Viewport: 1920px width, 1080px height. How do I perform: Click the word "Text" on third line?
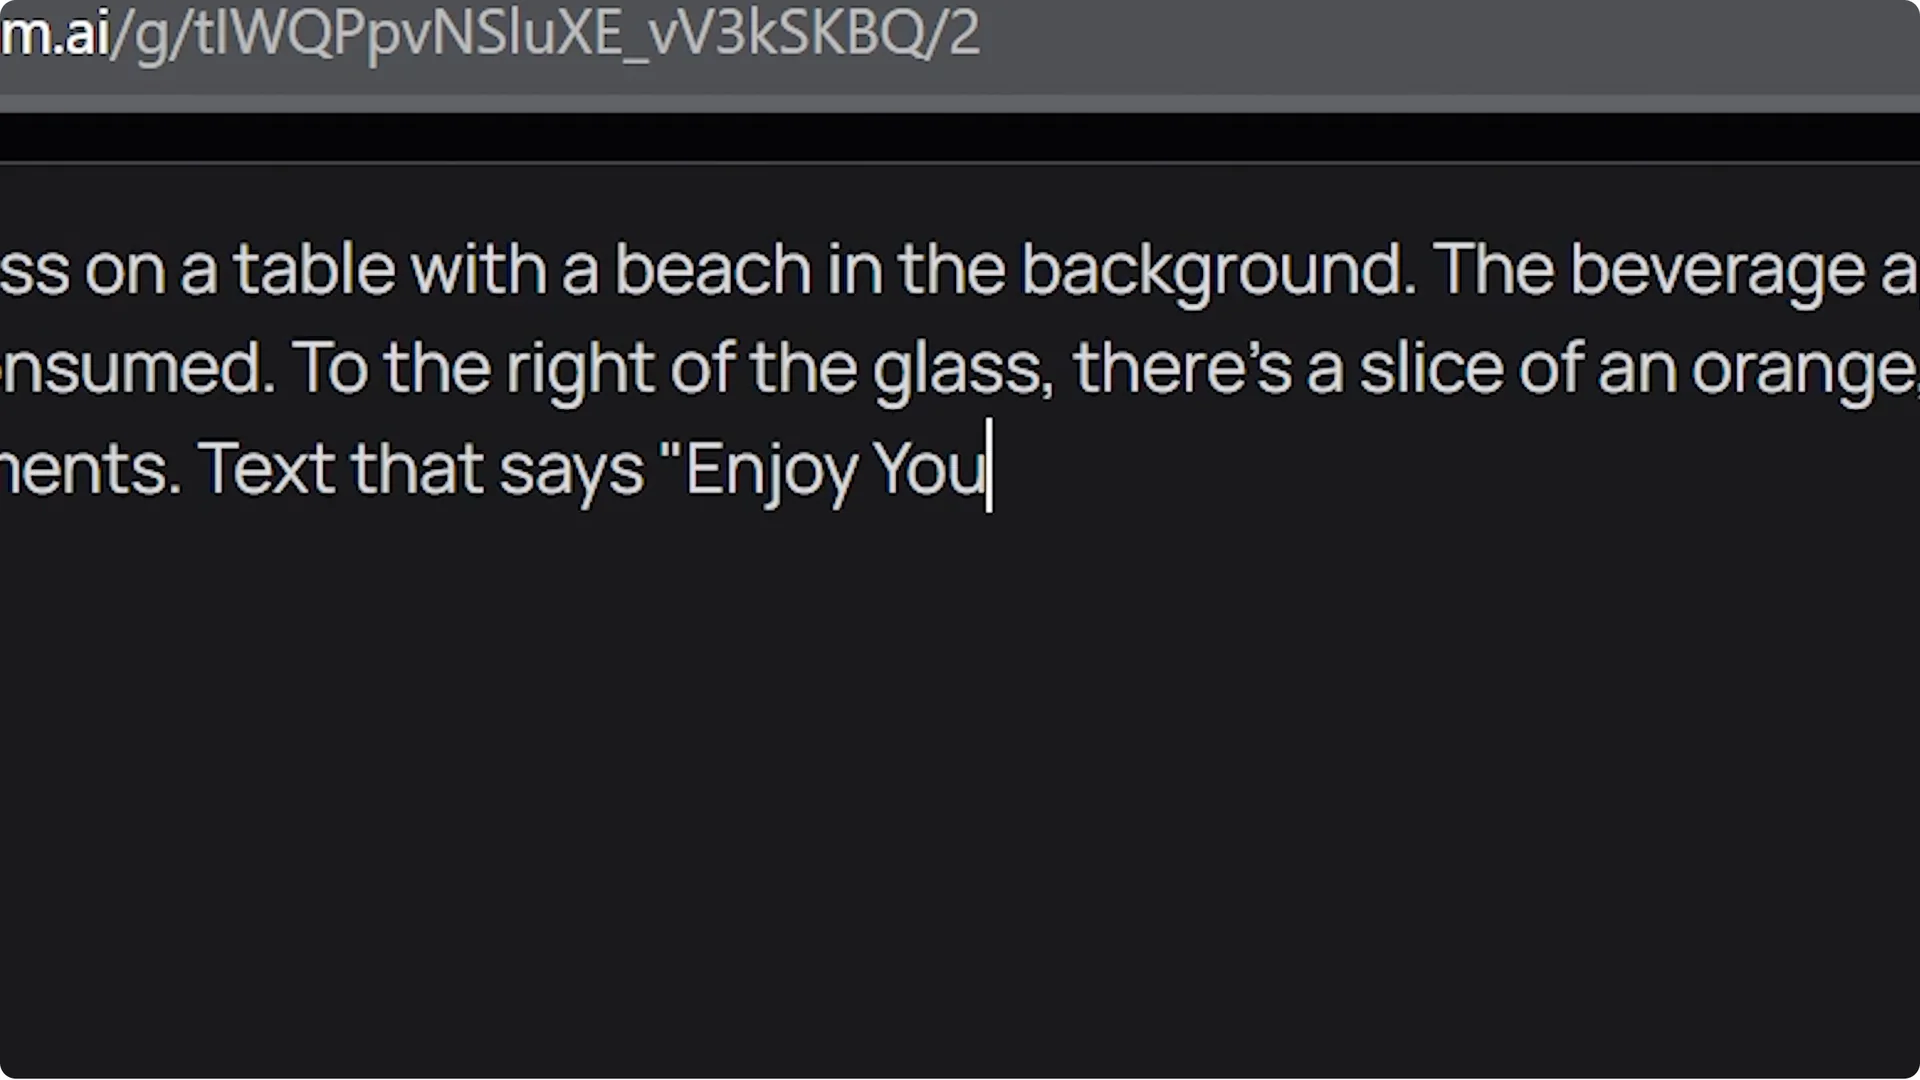266,468
